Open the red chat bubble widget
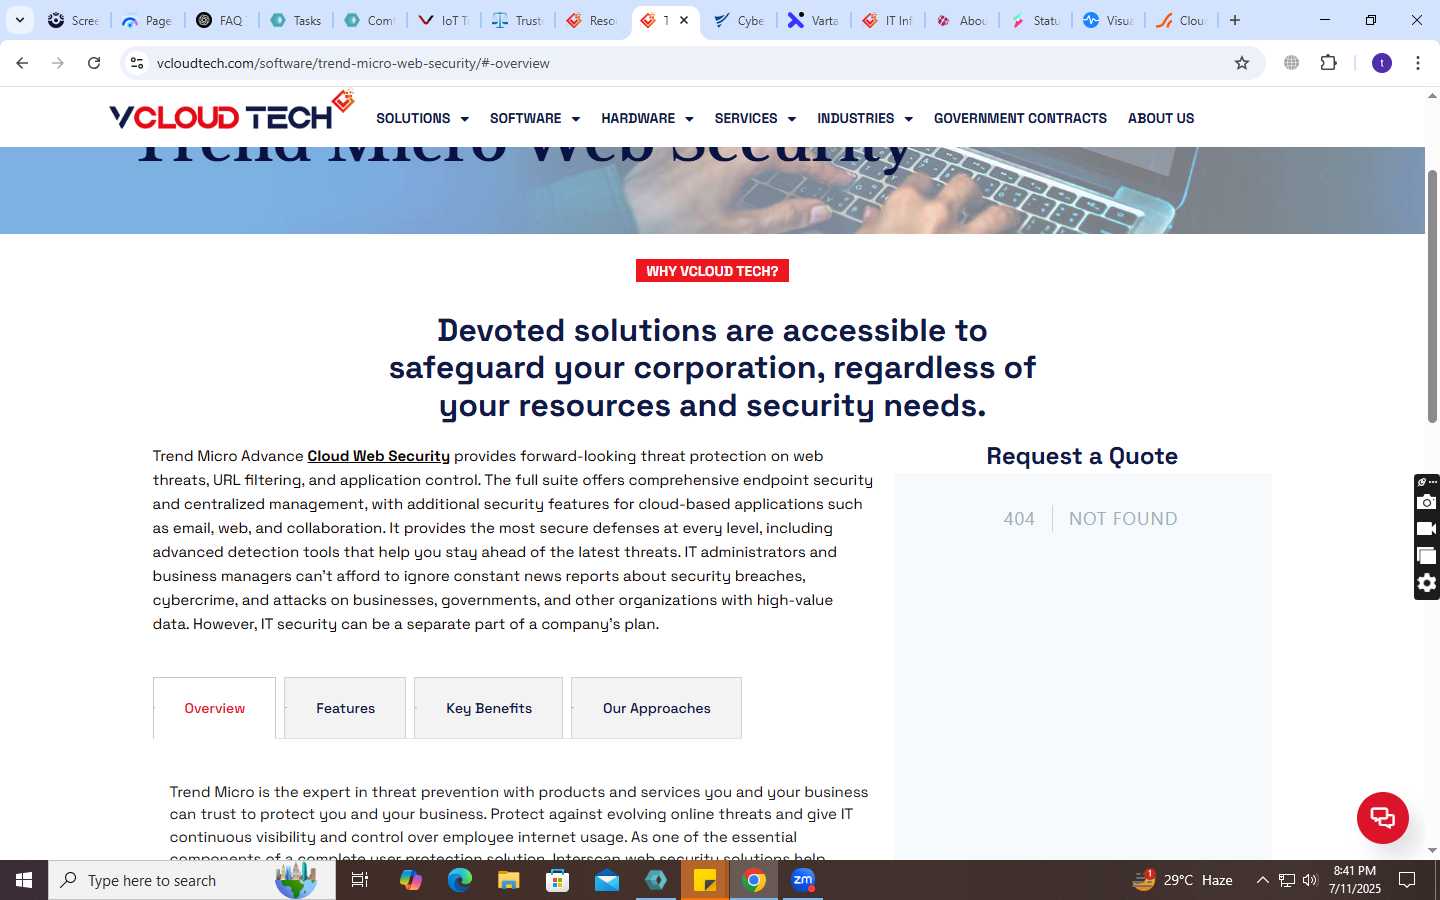 1382,817
